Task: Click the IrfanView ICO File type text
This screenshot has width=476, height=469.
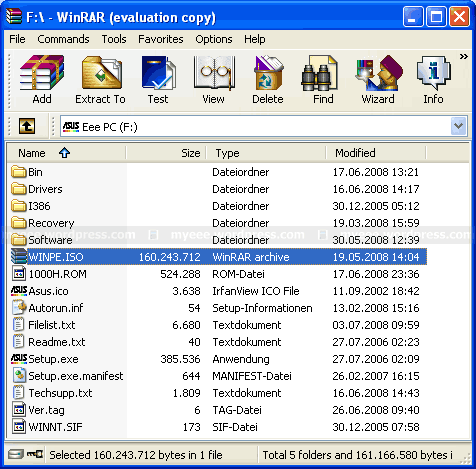Action: click(x=256, y=291)
